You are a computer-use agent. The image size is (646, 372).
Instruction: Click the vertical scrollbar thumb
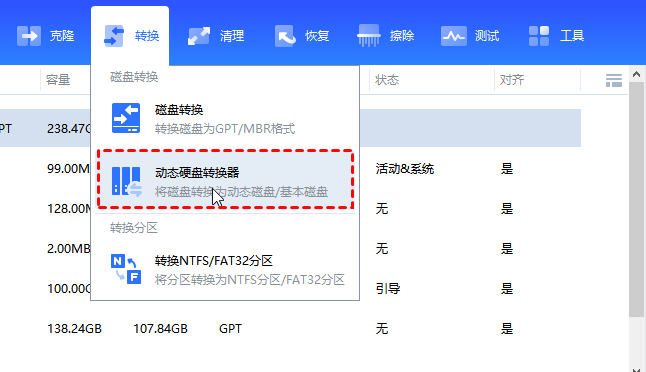pos(637,199)
